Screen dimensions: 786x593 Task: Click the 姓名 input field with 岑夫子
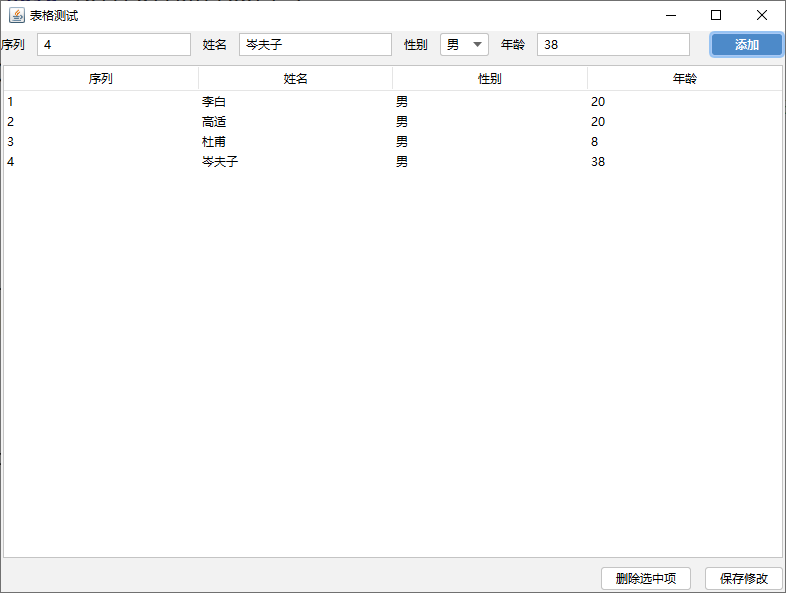pyautogui.click(x=315, y=45)
